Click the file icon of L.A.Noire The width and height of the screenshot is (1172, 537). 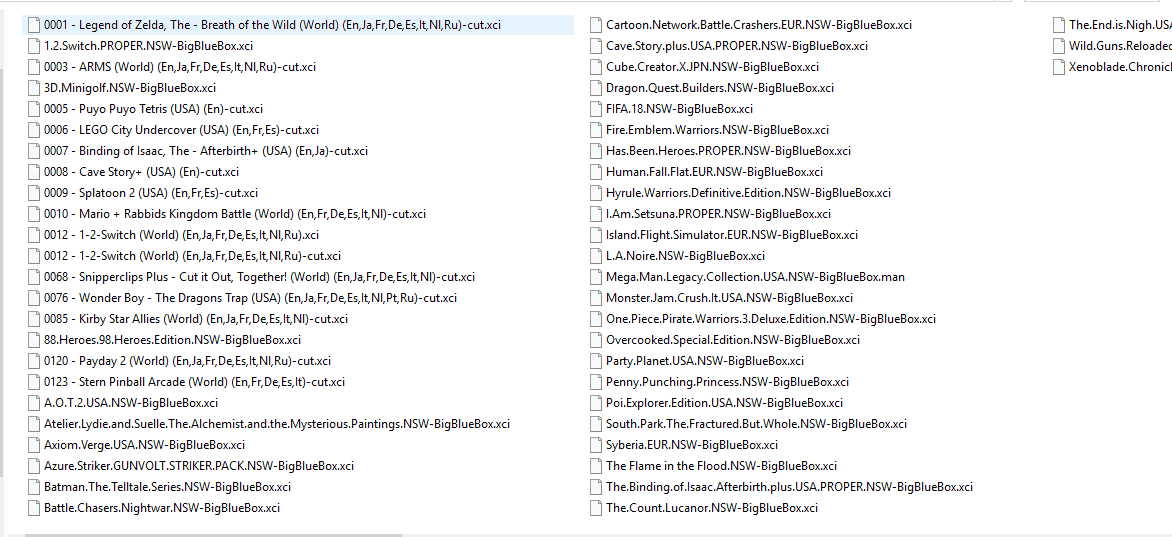pyautogui.click(x=595, y=255)
